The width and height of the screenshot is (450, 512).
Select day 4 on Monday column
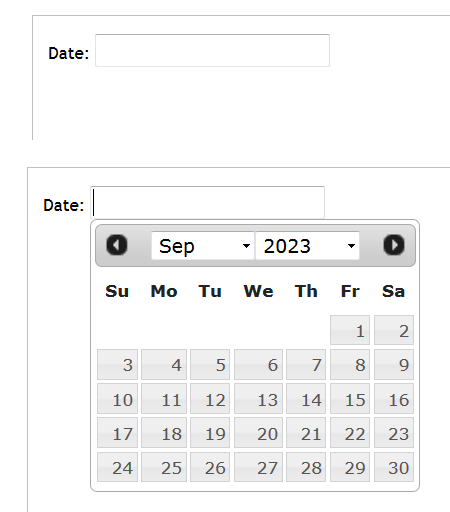164,364
